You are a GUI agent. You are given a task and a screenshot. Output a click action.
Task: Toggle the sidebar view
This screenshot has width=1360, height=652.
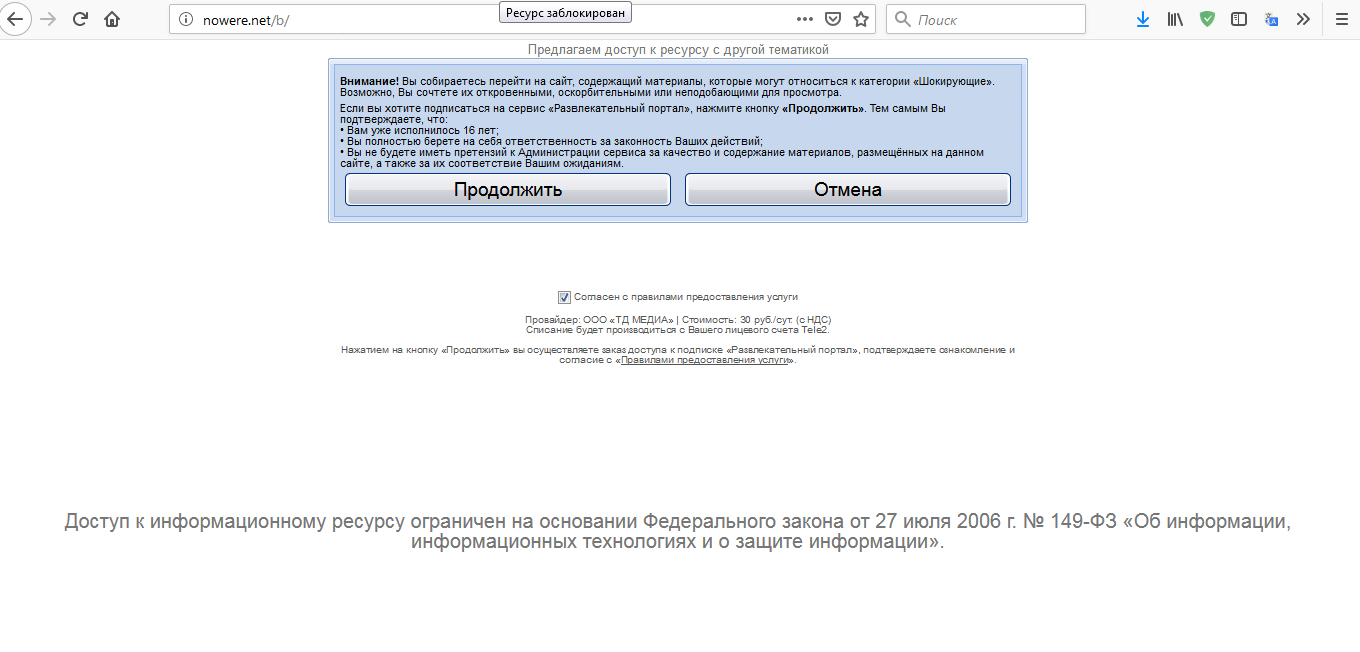coord(1239,19)
